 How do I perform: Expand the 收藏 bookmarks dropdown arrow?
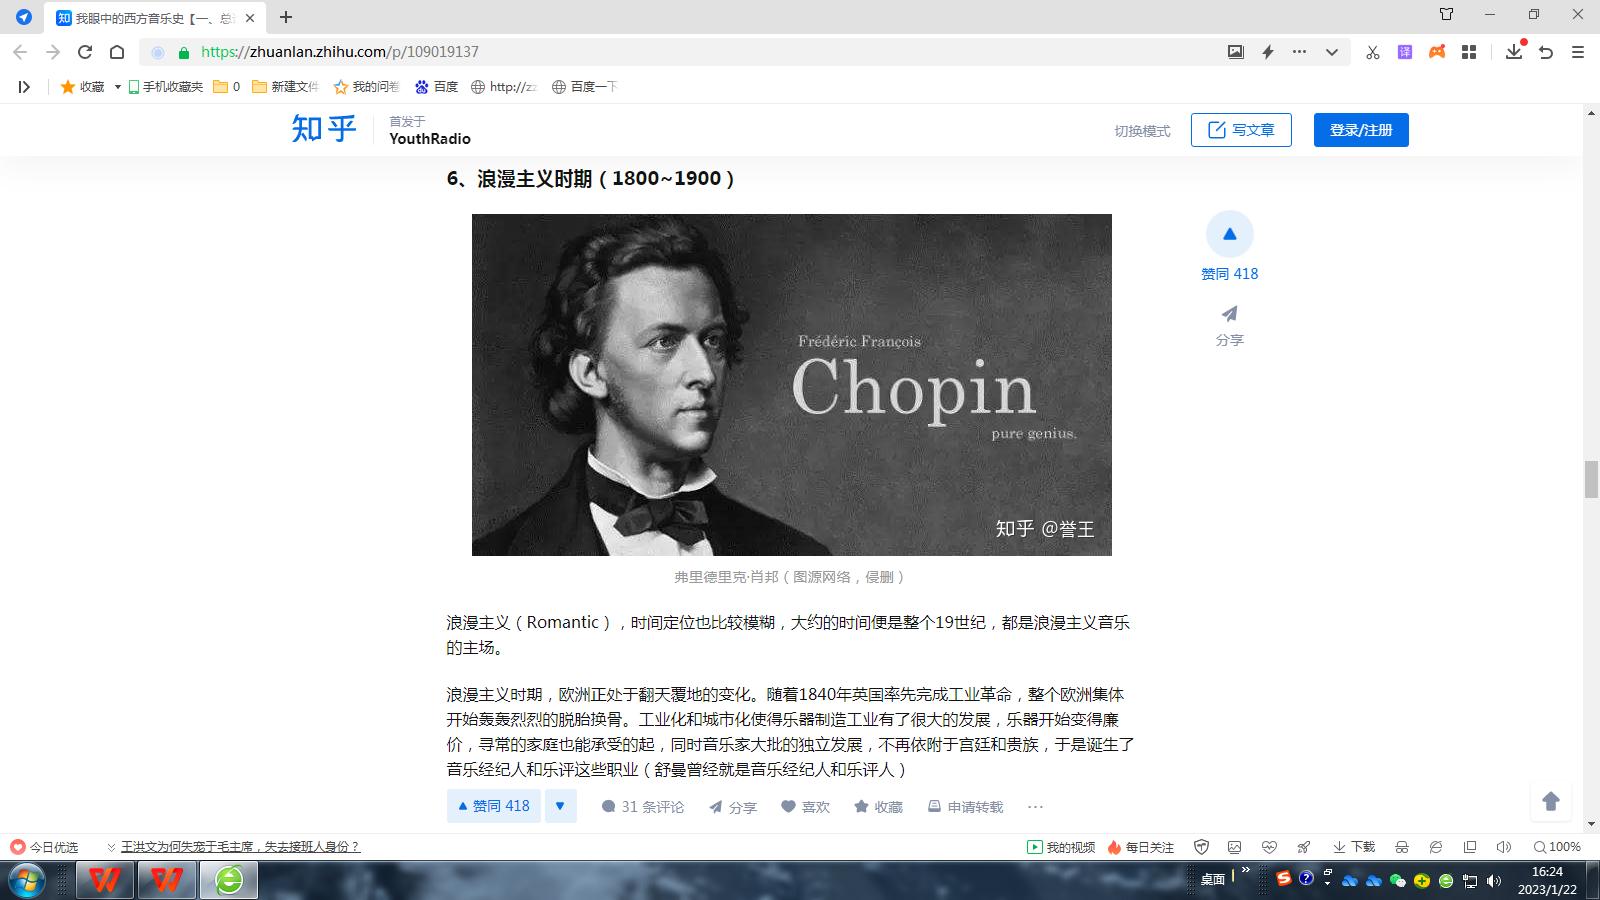(117, 87)
